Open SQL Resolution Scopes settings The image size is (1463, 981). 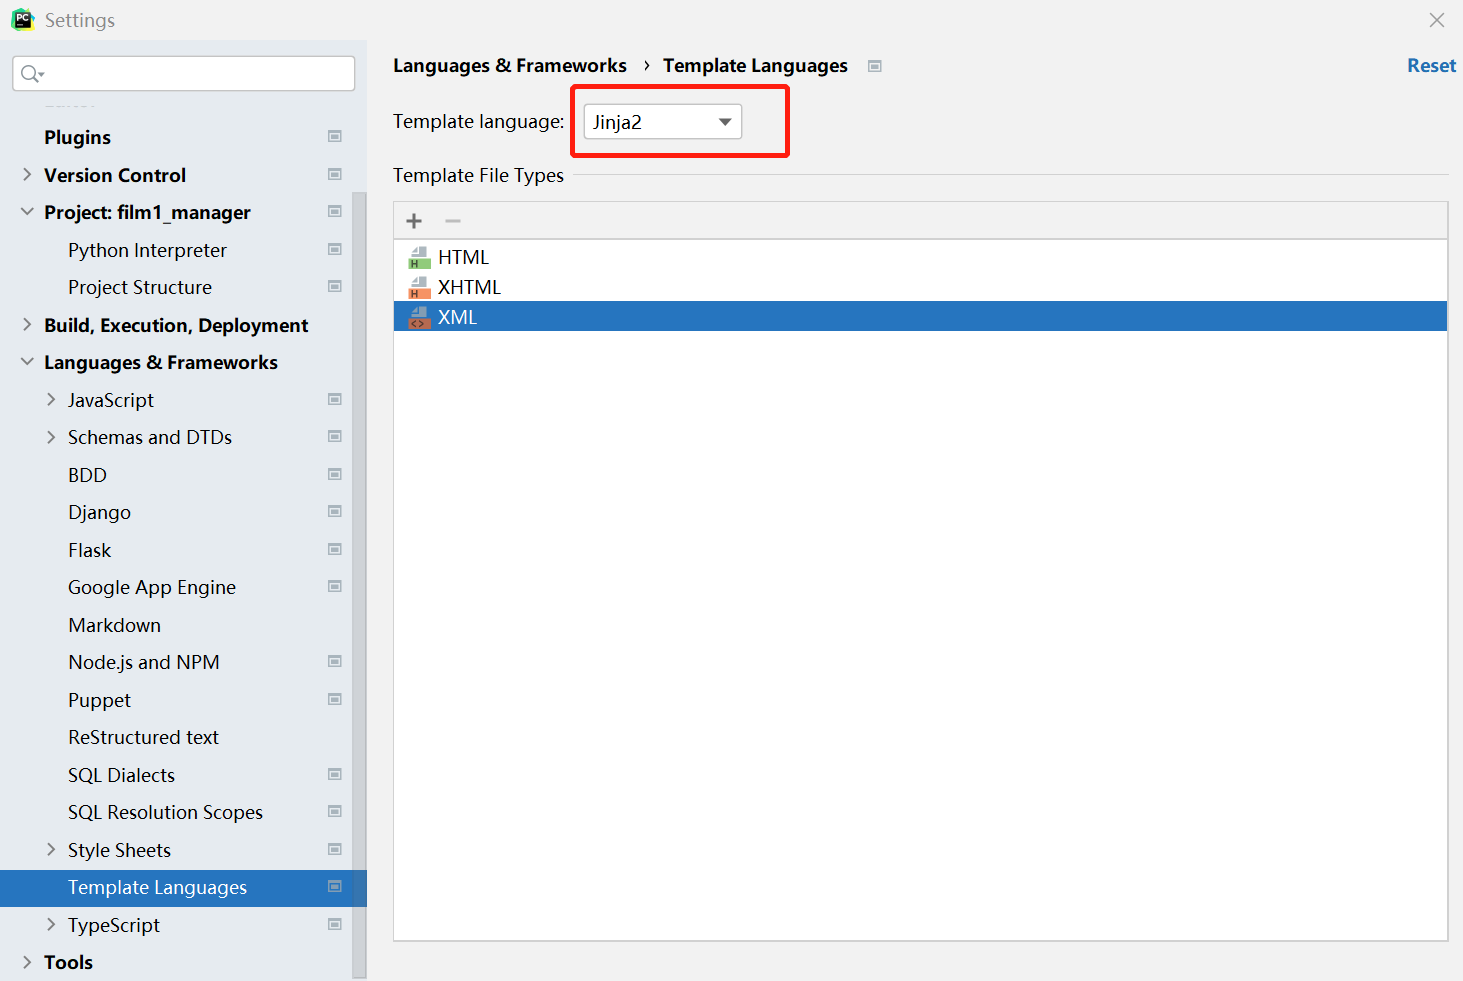pos(165,812)
